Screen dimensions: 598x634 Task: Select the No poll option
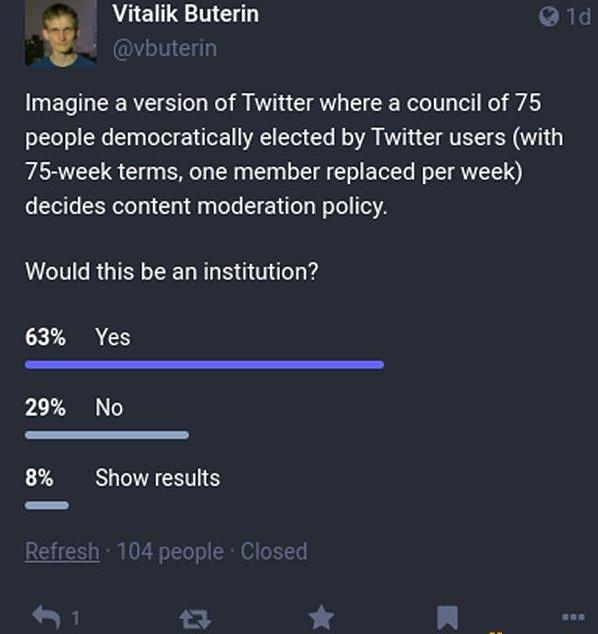(109, 407)
